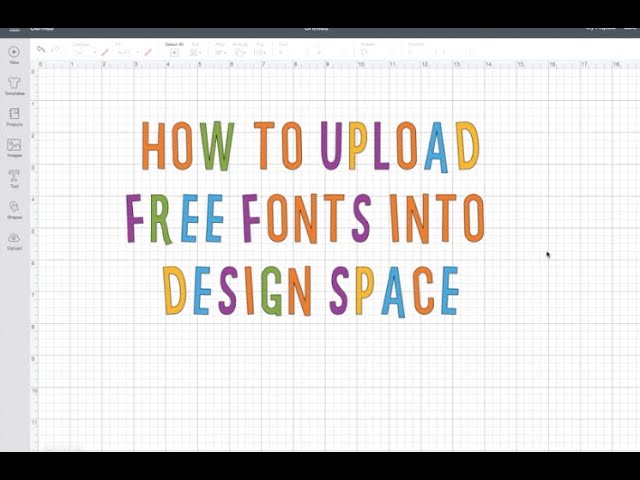Open the Edit dropdown
The width and height of the screenshot is (640, 480).
point(195,50)
